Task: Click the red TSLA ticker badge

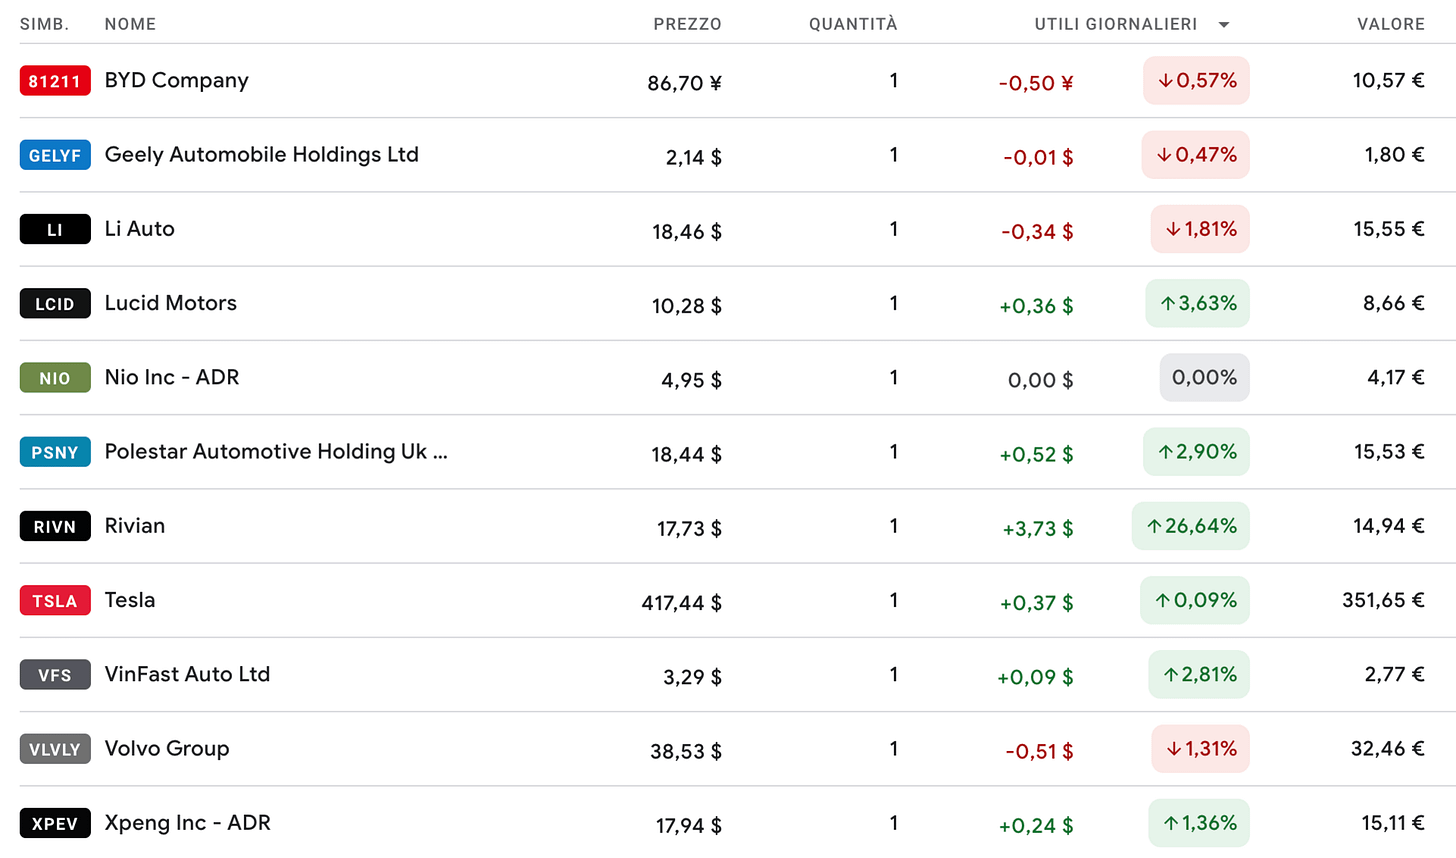Action: pos(55,600)
